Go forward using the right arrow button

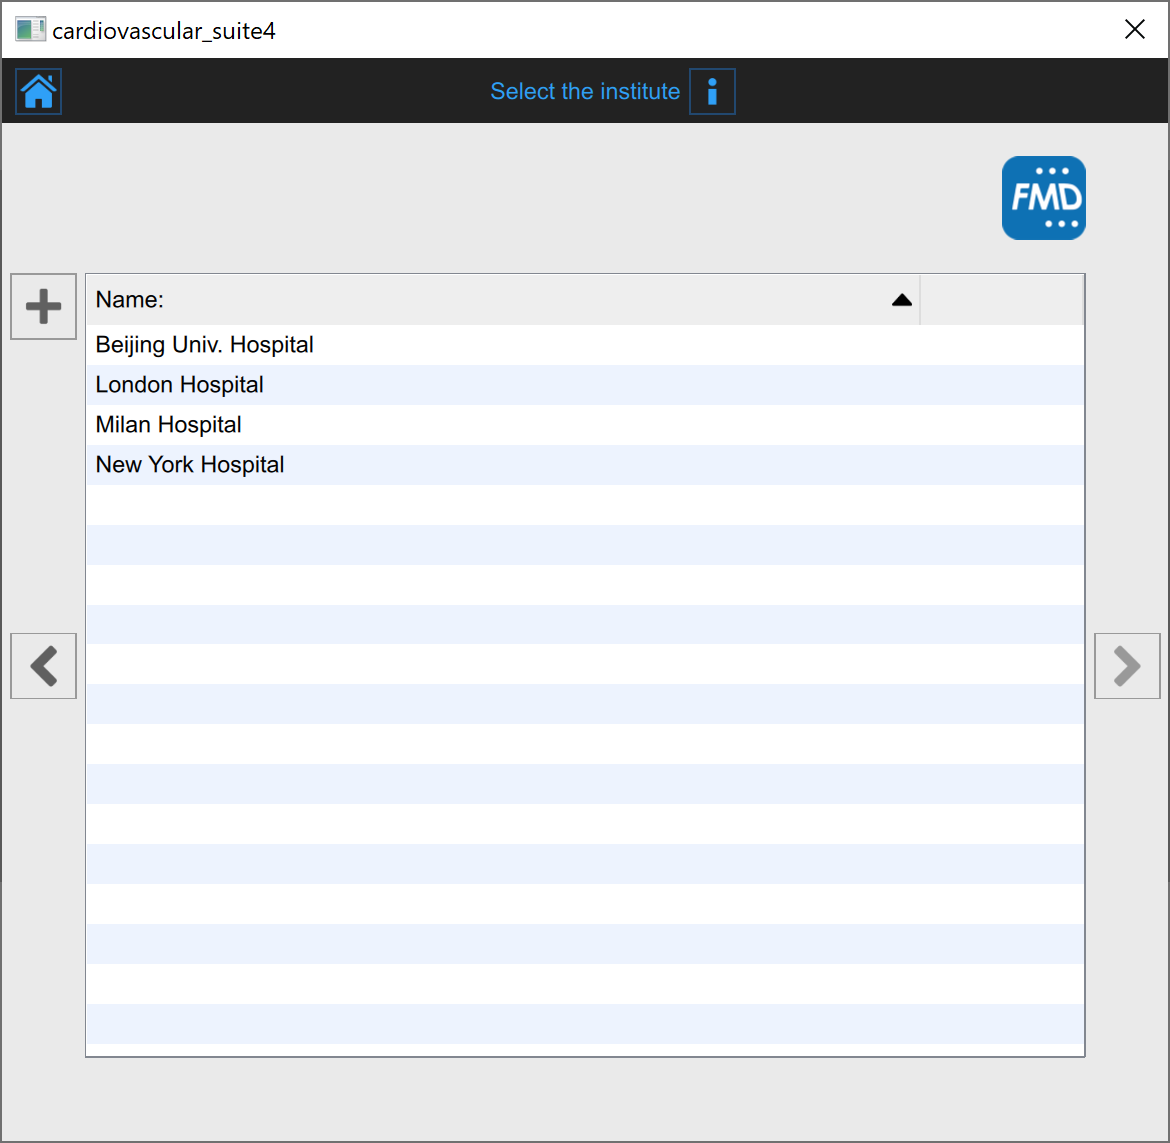(1127, 666)
